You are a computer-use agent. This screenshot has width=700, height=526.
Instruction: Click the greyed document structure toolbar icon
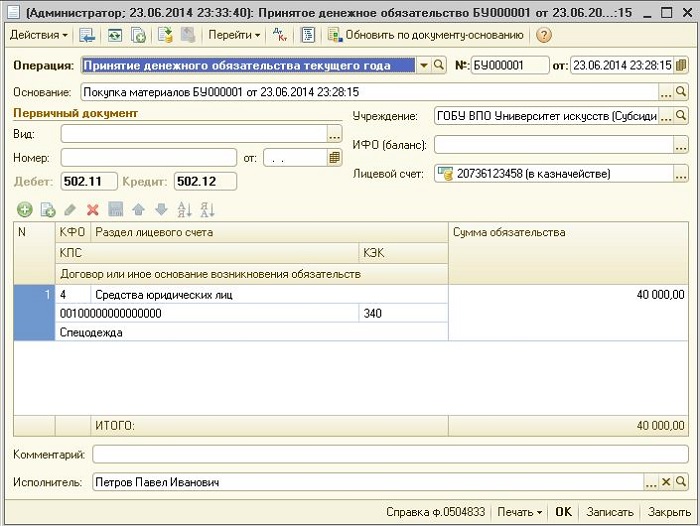pos(188,35)
